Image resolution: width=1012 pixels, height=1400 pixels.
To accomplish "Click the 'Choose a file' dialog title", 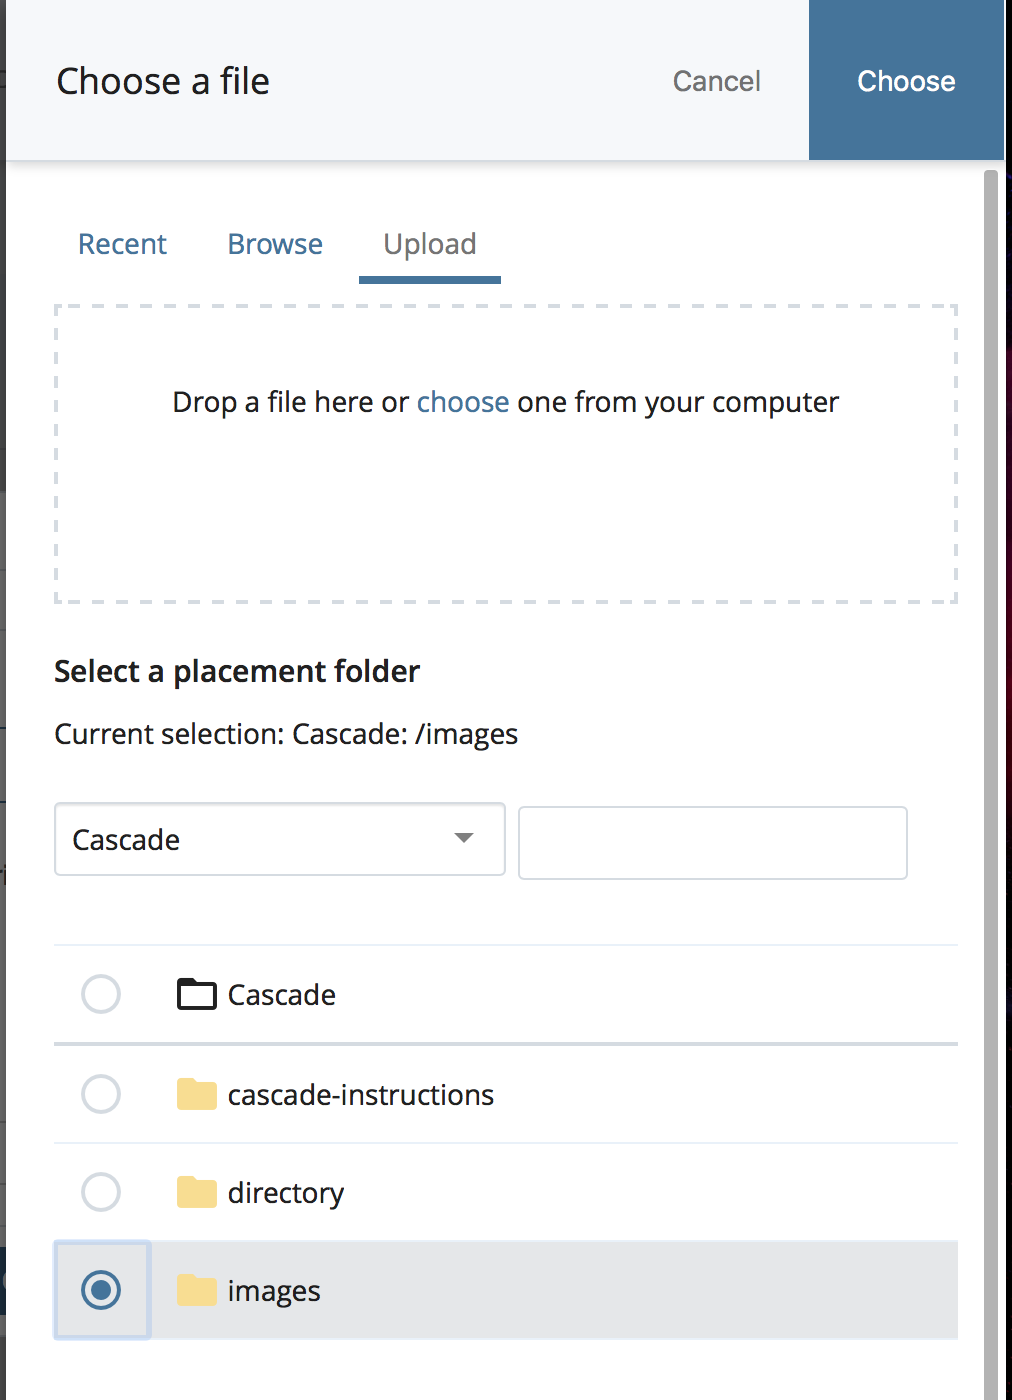I will tap(163, 81).
